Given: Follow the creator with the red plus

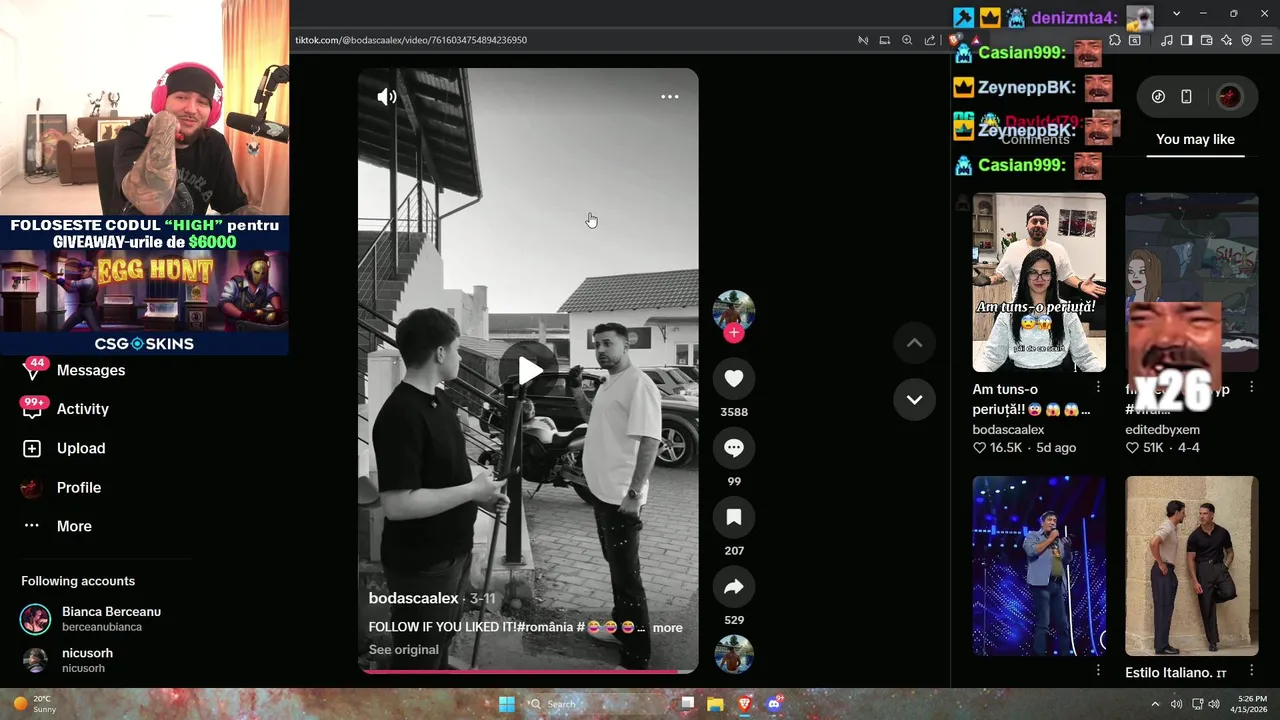Looking at the screenshot, I should coord(734,333).
